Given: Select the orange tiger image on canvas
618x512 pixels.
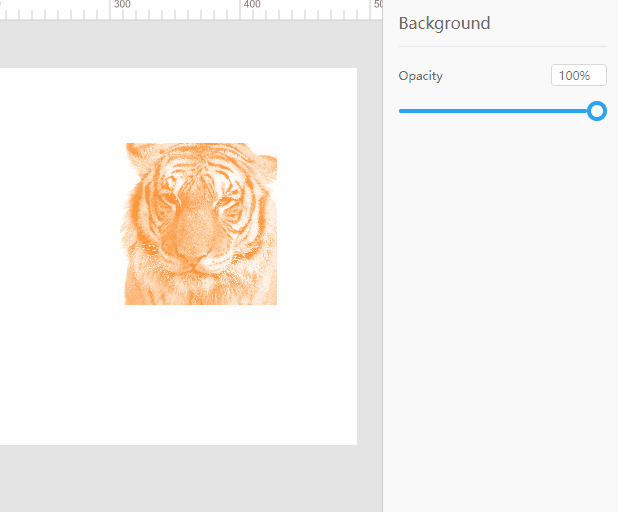Looking at the screenshot, I should coord(199,223).
